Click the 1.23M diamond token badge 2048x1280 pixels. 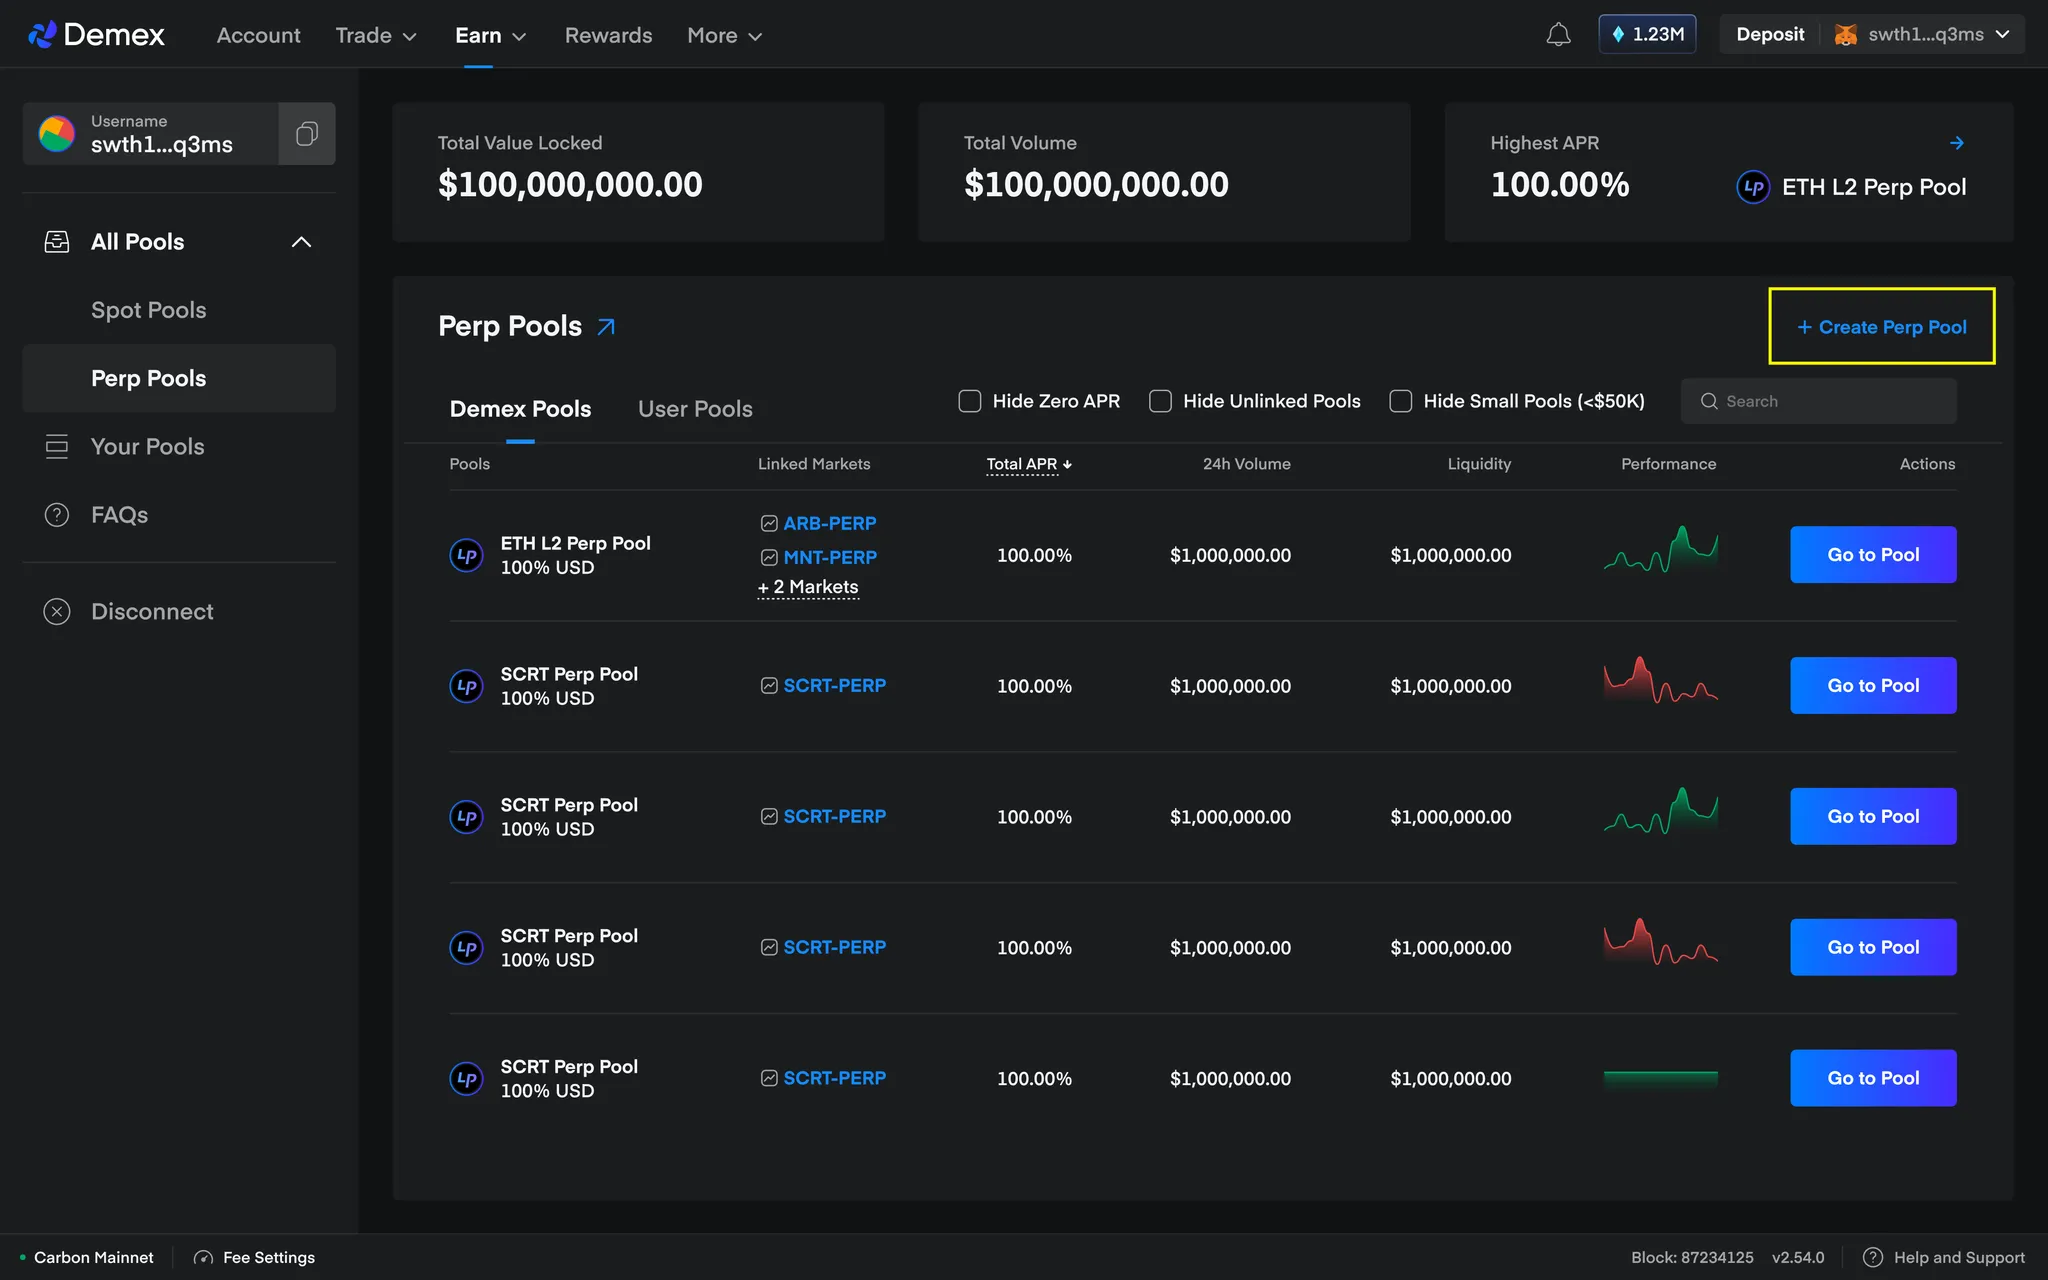click(1647, 35)
